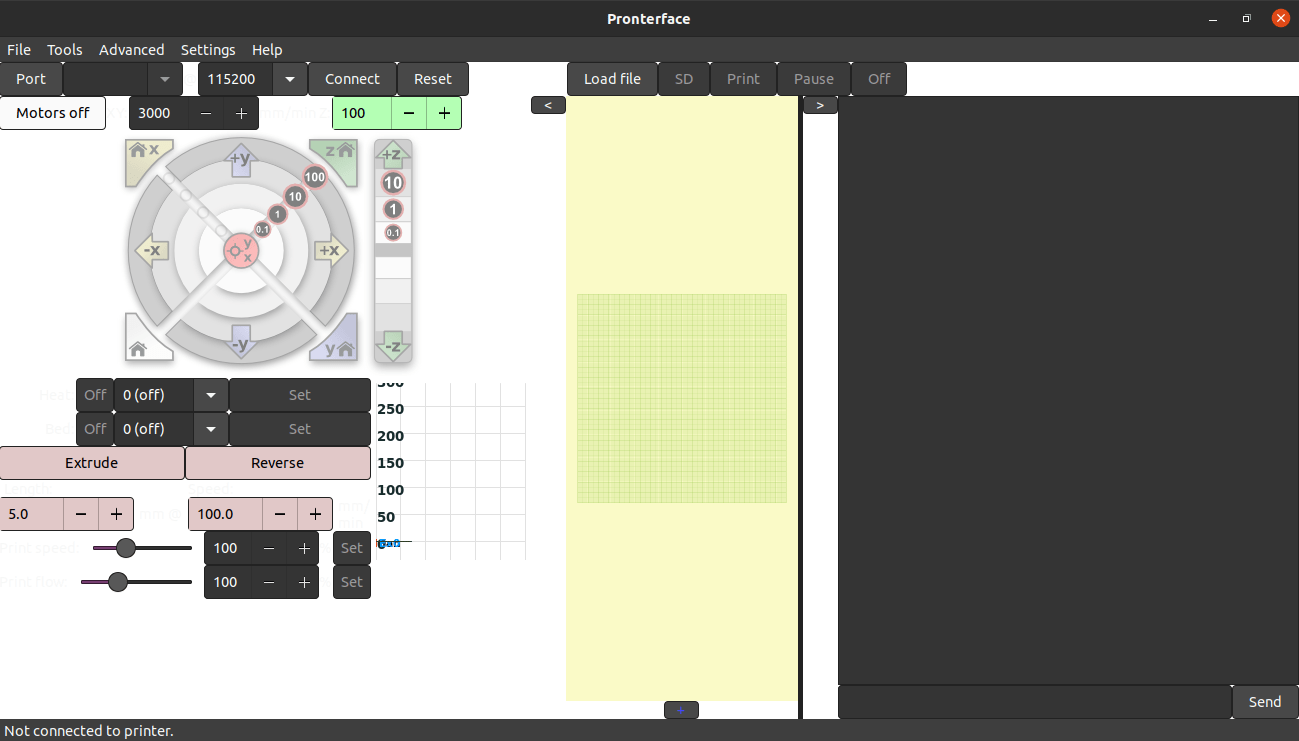Click Set button for print speed
The height and width of the screenshot is (741, 1299).
pos(352,548)
